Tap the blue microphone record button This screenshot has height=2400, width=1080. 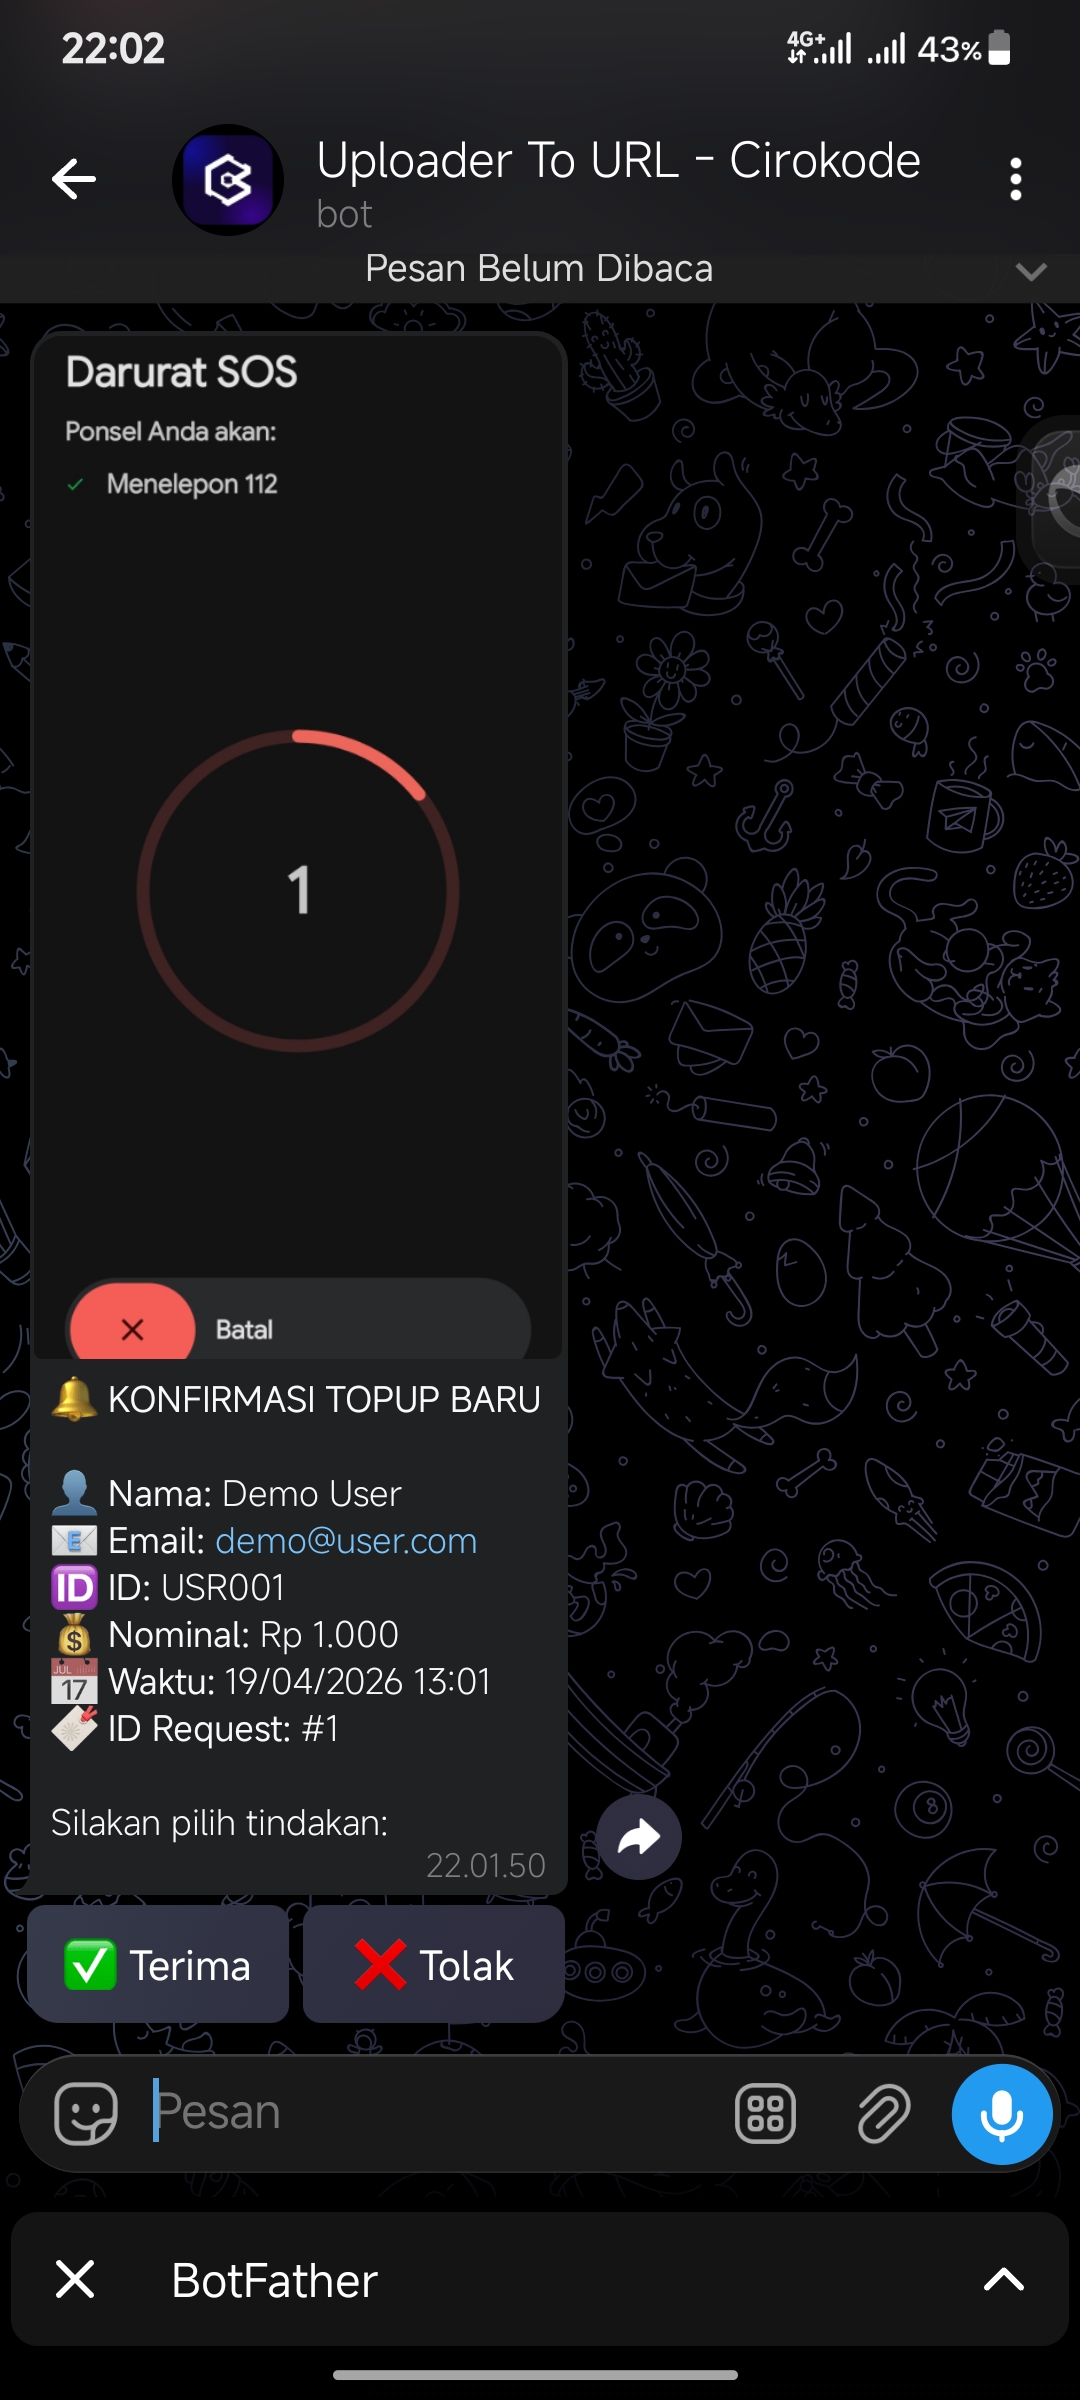coord(1001,2114)
